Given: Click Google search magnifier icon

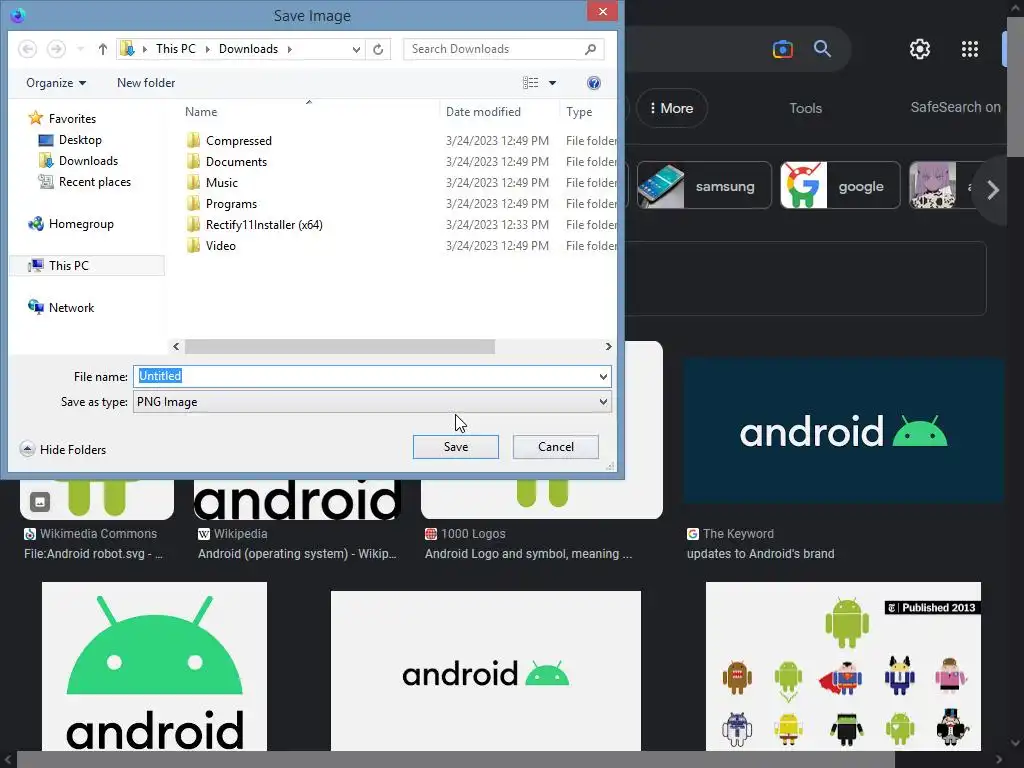Looking at the screenshot, I should coord(822,48).
